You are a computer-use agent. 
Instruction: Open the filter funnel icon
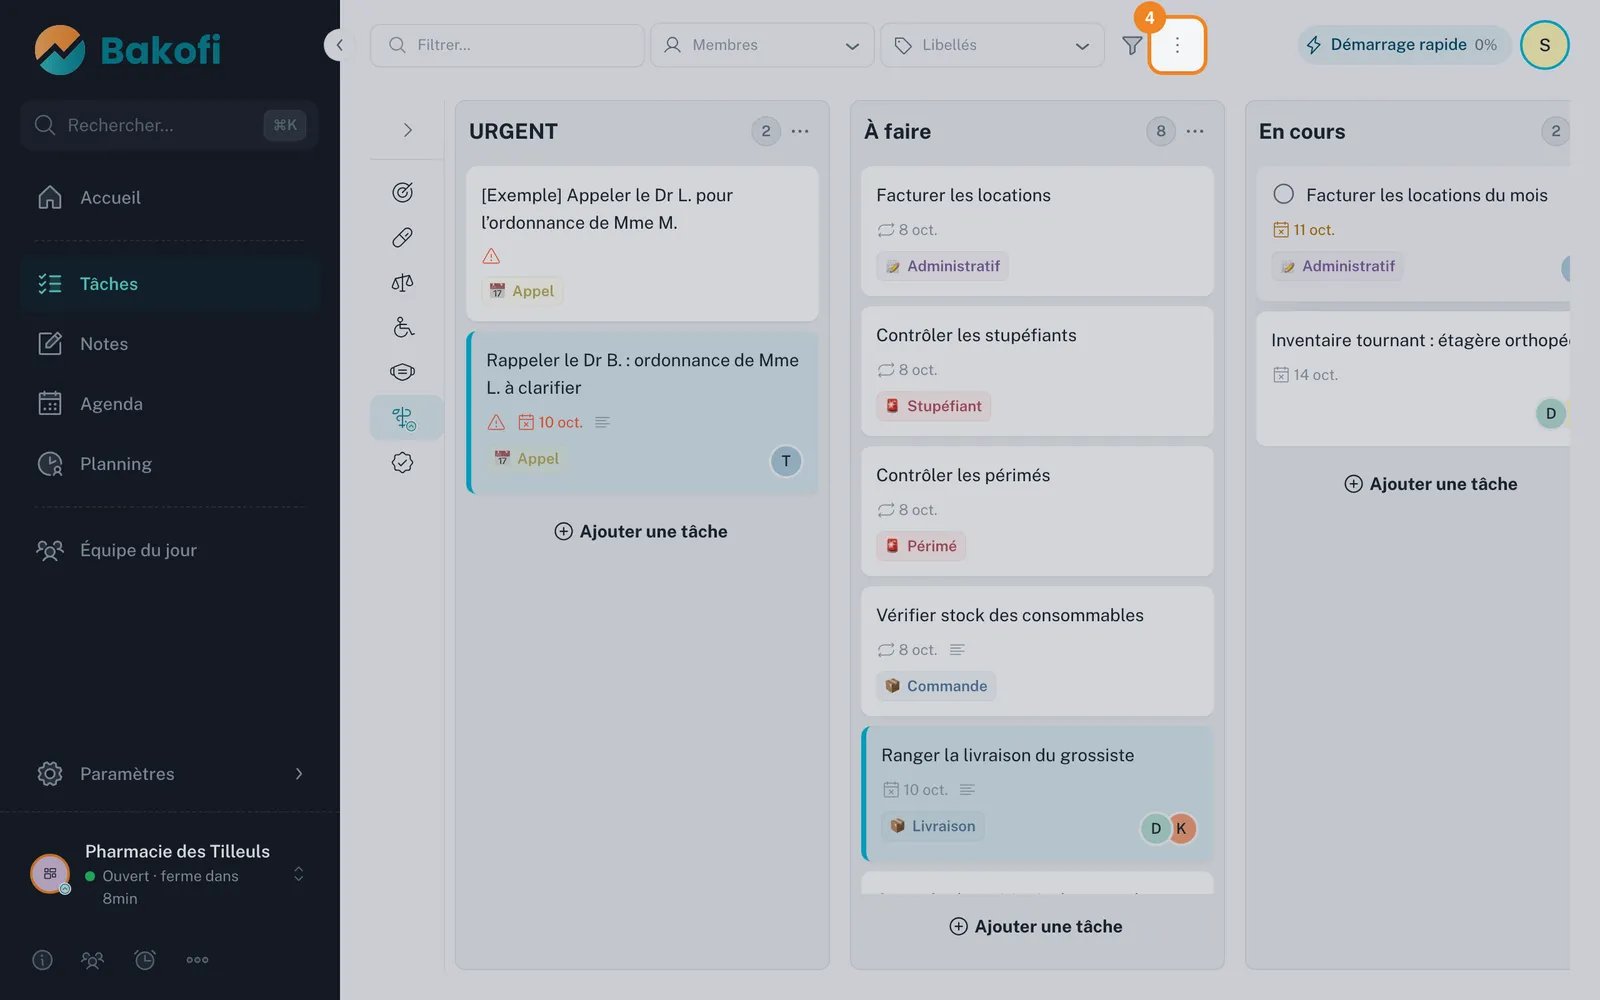(x=1132, y=45)
